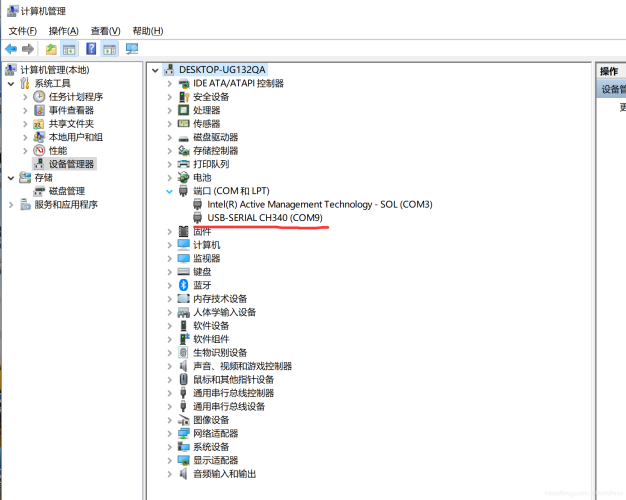The height and width of the screenshot is (500, 626).
Task: Select the 生物识别设备 category
Action: (220, 353)
